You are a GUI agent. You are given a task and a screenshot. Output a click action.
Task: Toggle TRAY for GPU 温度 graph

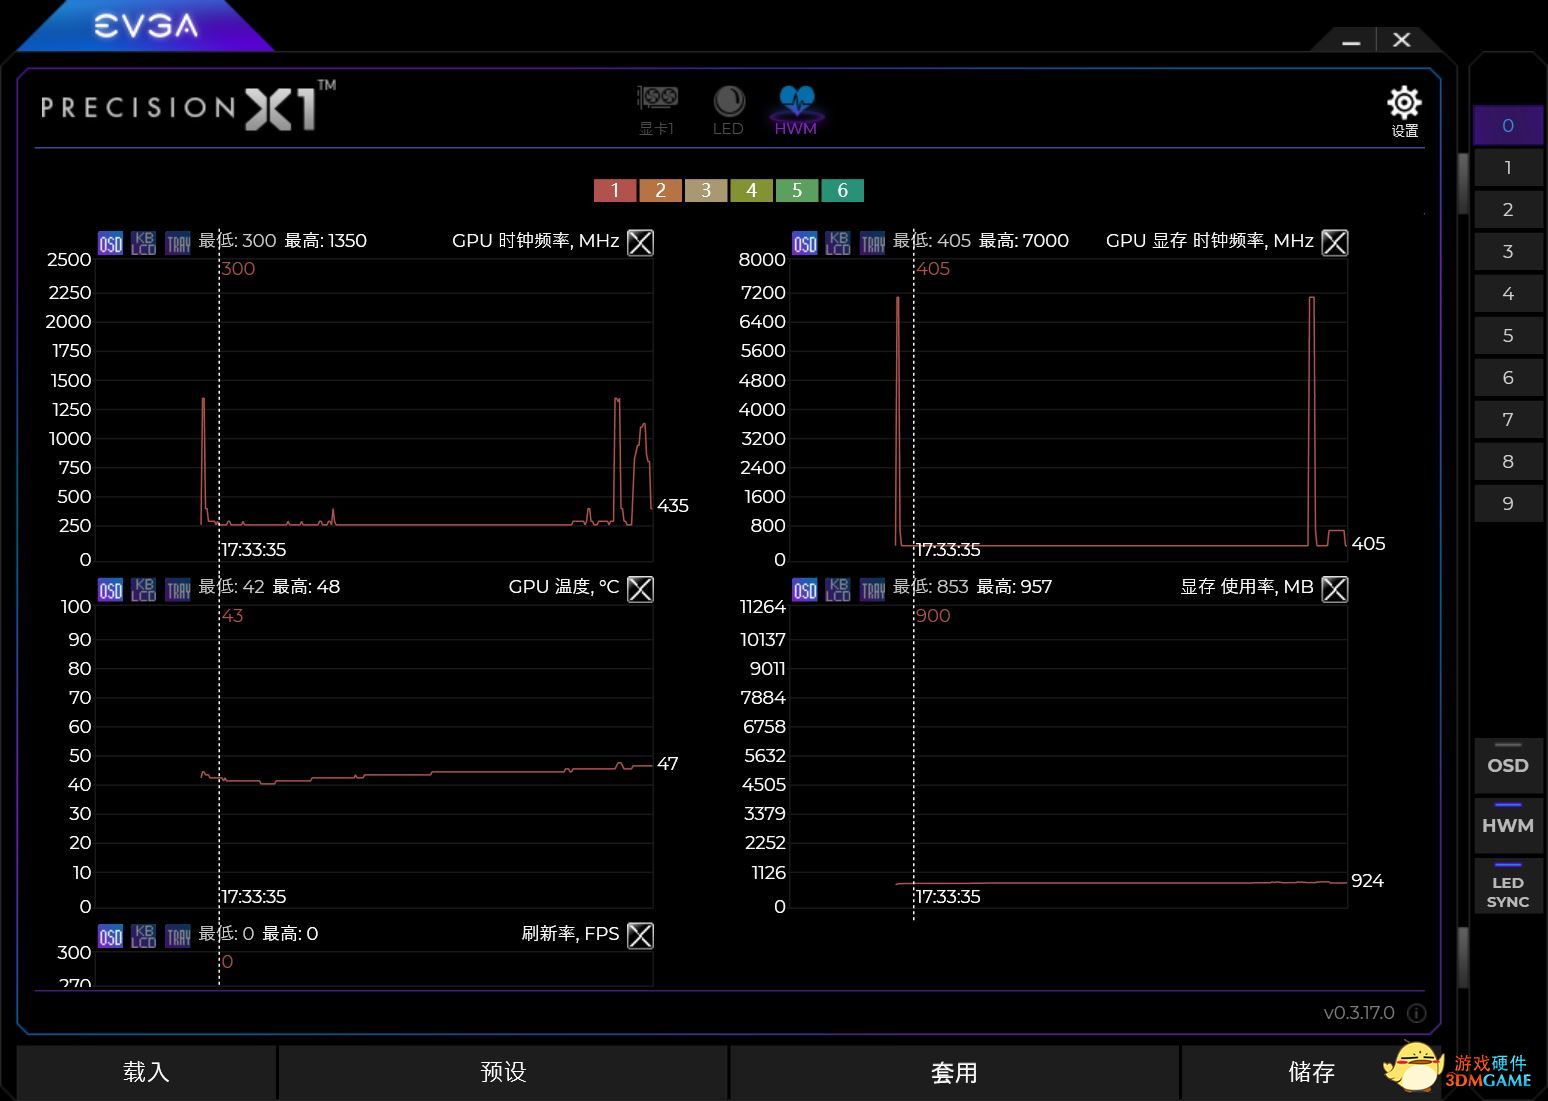tap(178, 590)
